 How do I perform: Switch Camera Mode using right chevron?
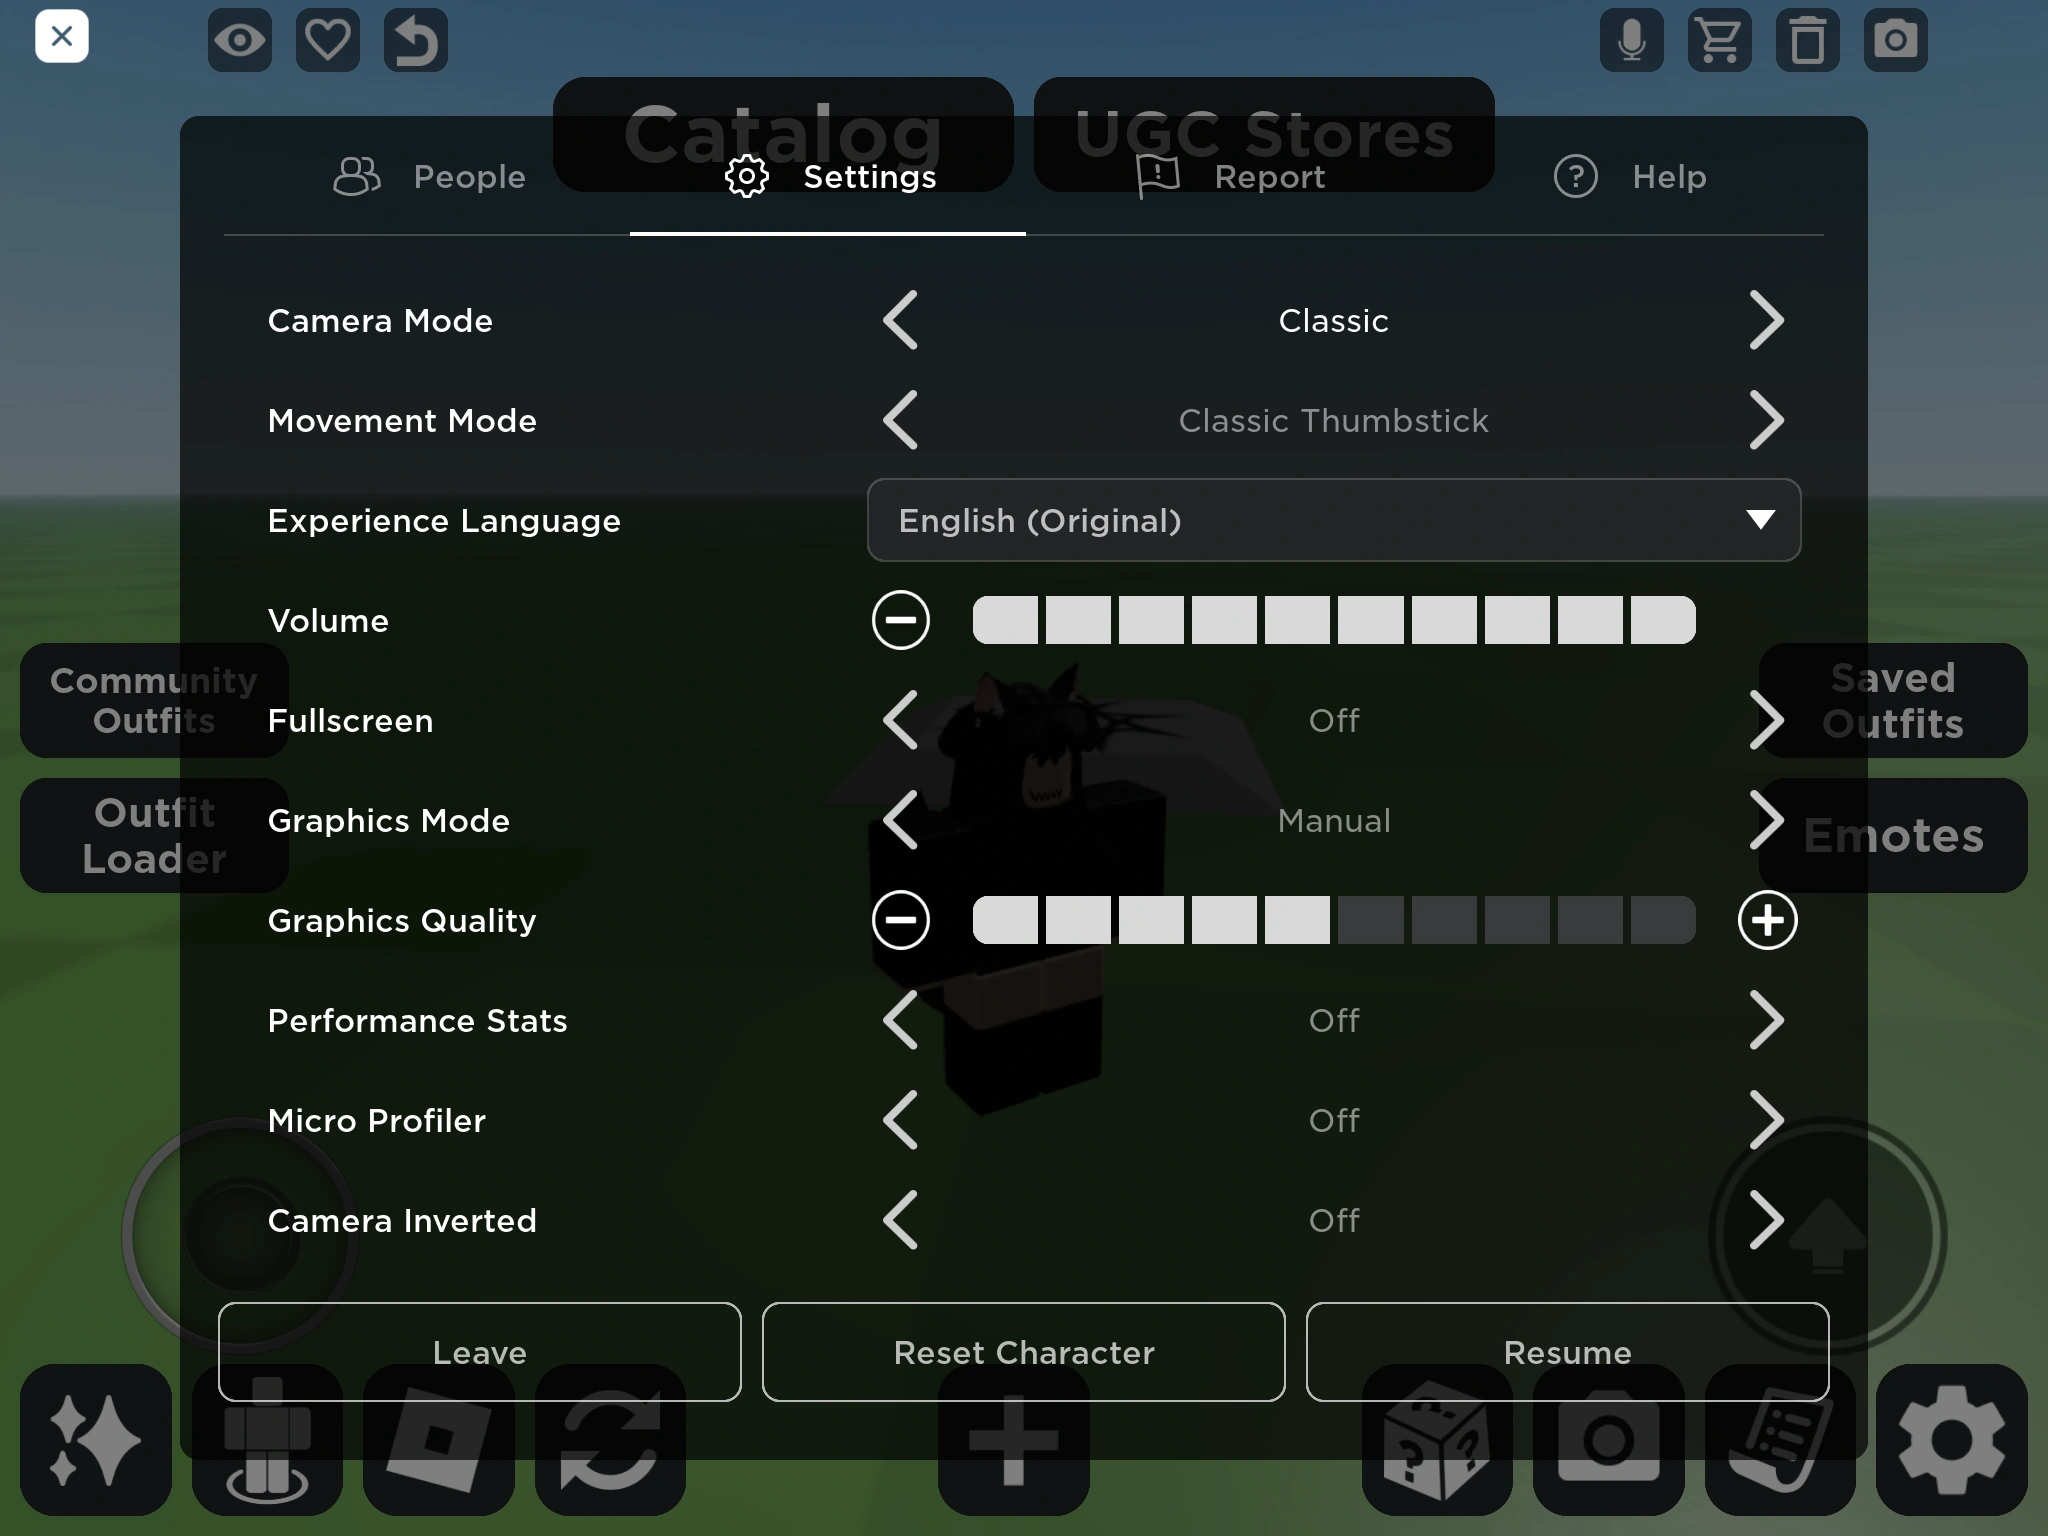[1769, 320]
